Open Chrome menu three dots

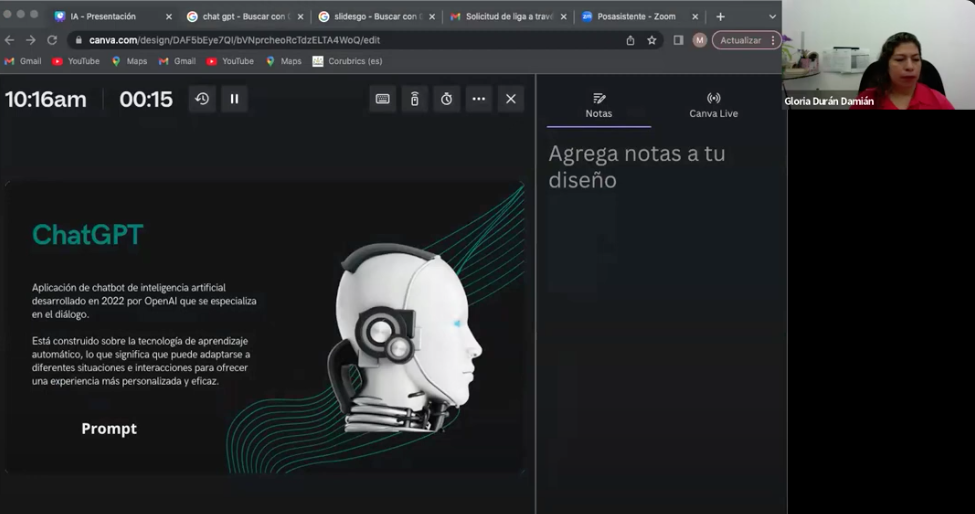coord(773,40)
